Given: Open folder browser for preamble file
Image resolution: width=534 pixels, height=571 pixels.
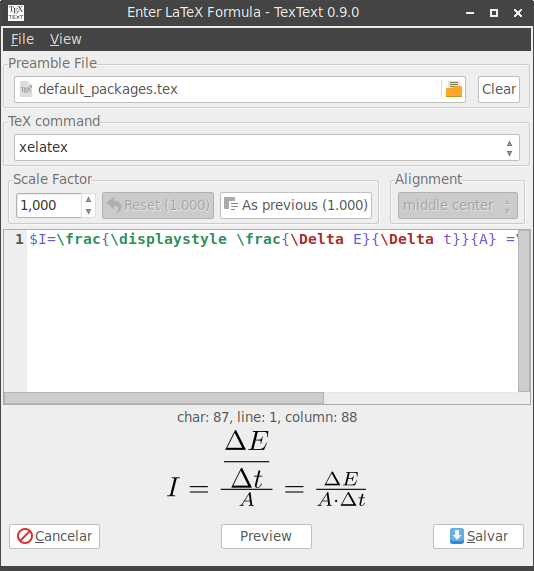Looking at the screenshot, I should pos(453,89).
